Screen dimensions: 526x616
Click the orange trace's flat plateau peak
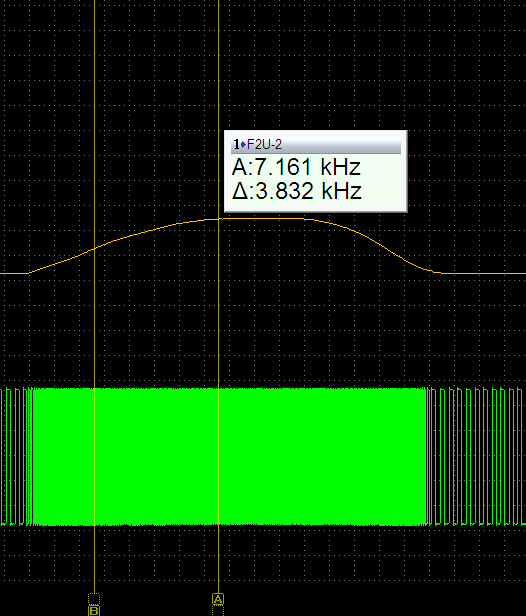pos(261,218)
